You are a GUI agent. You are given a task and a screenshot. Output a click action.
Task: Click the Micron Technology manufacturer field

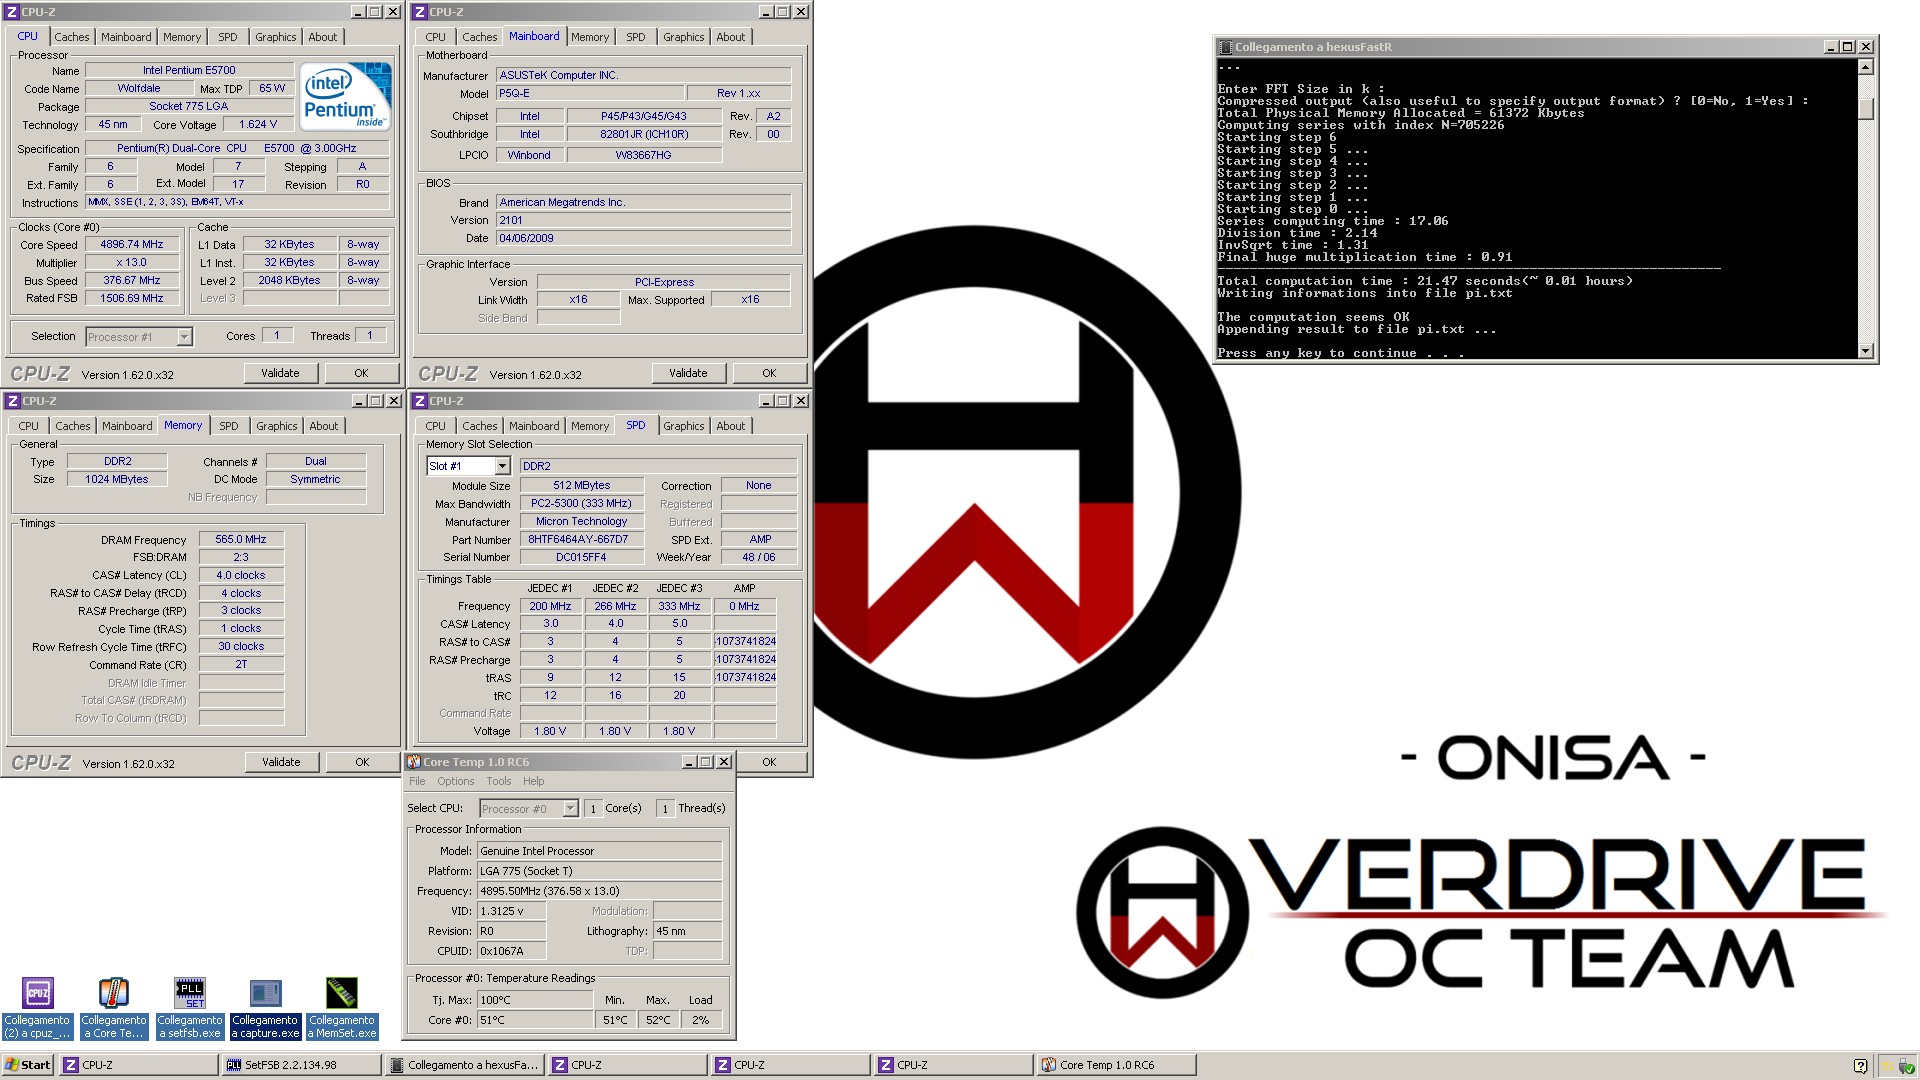581,522
